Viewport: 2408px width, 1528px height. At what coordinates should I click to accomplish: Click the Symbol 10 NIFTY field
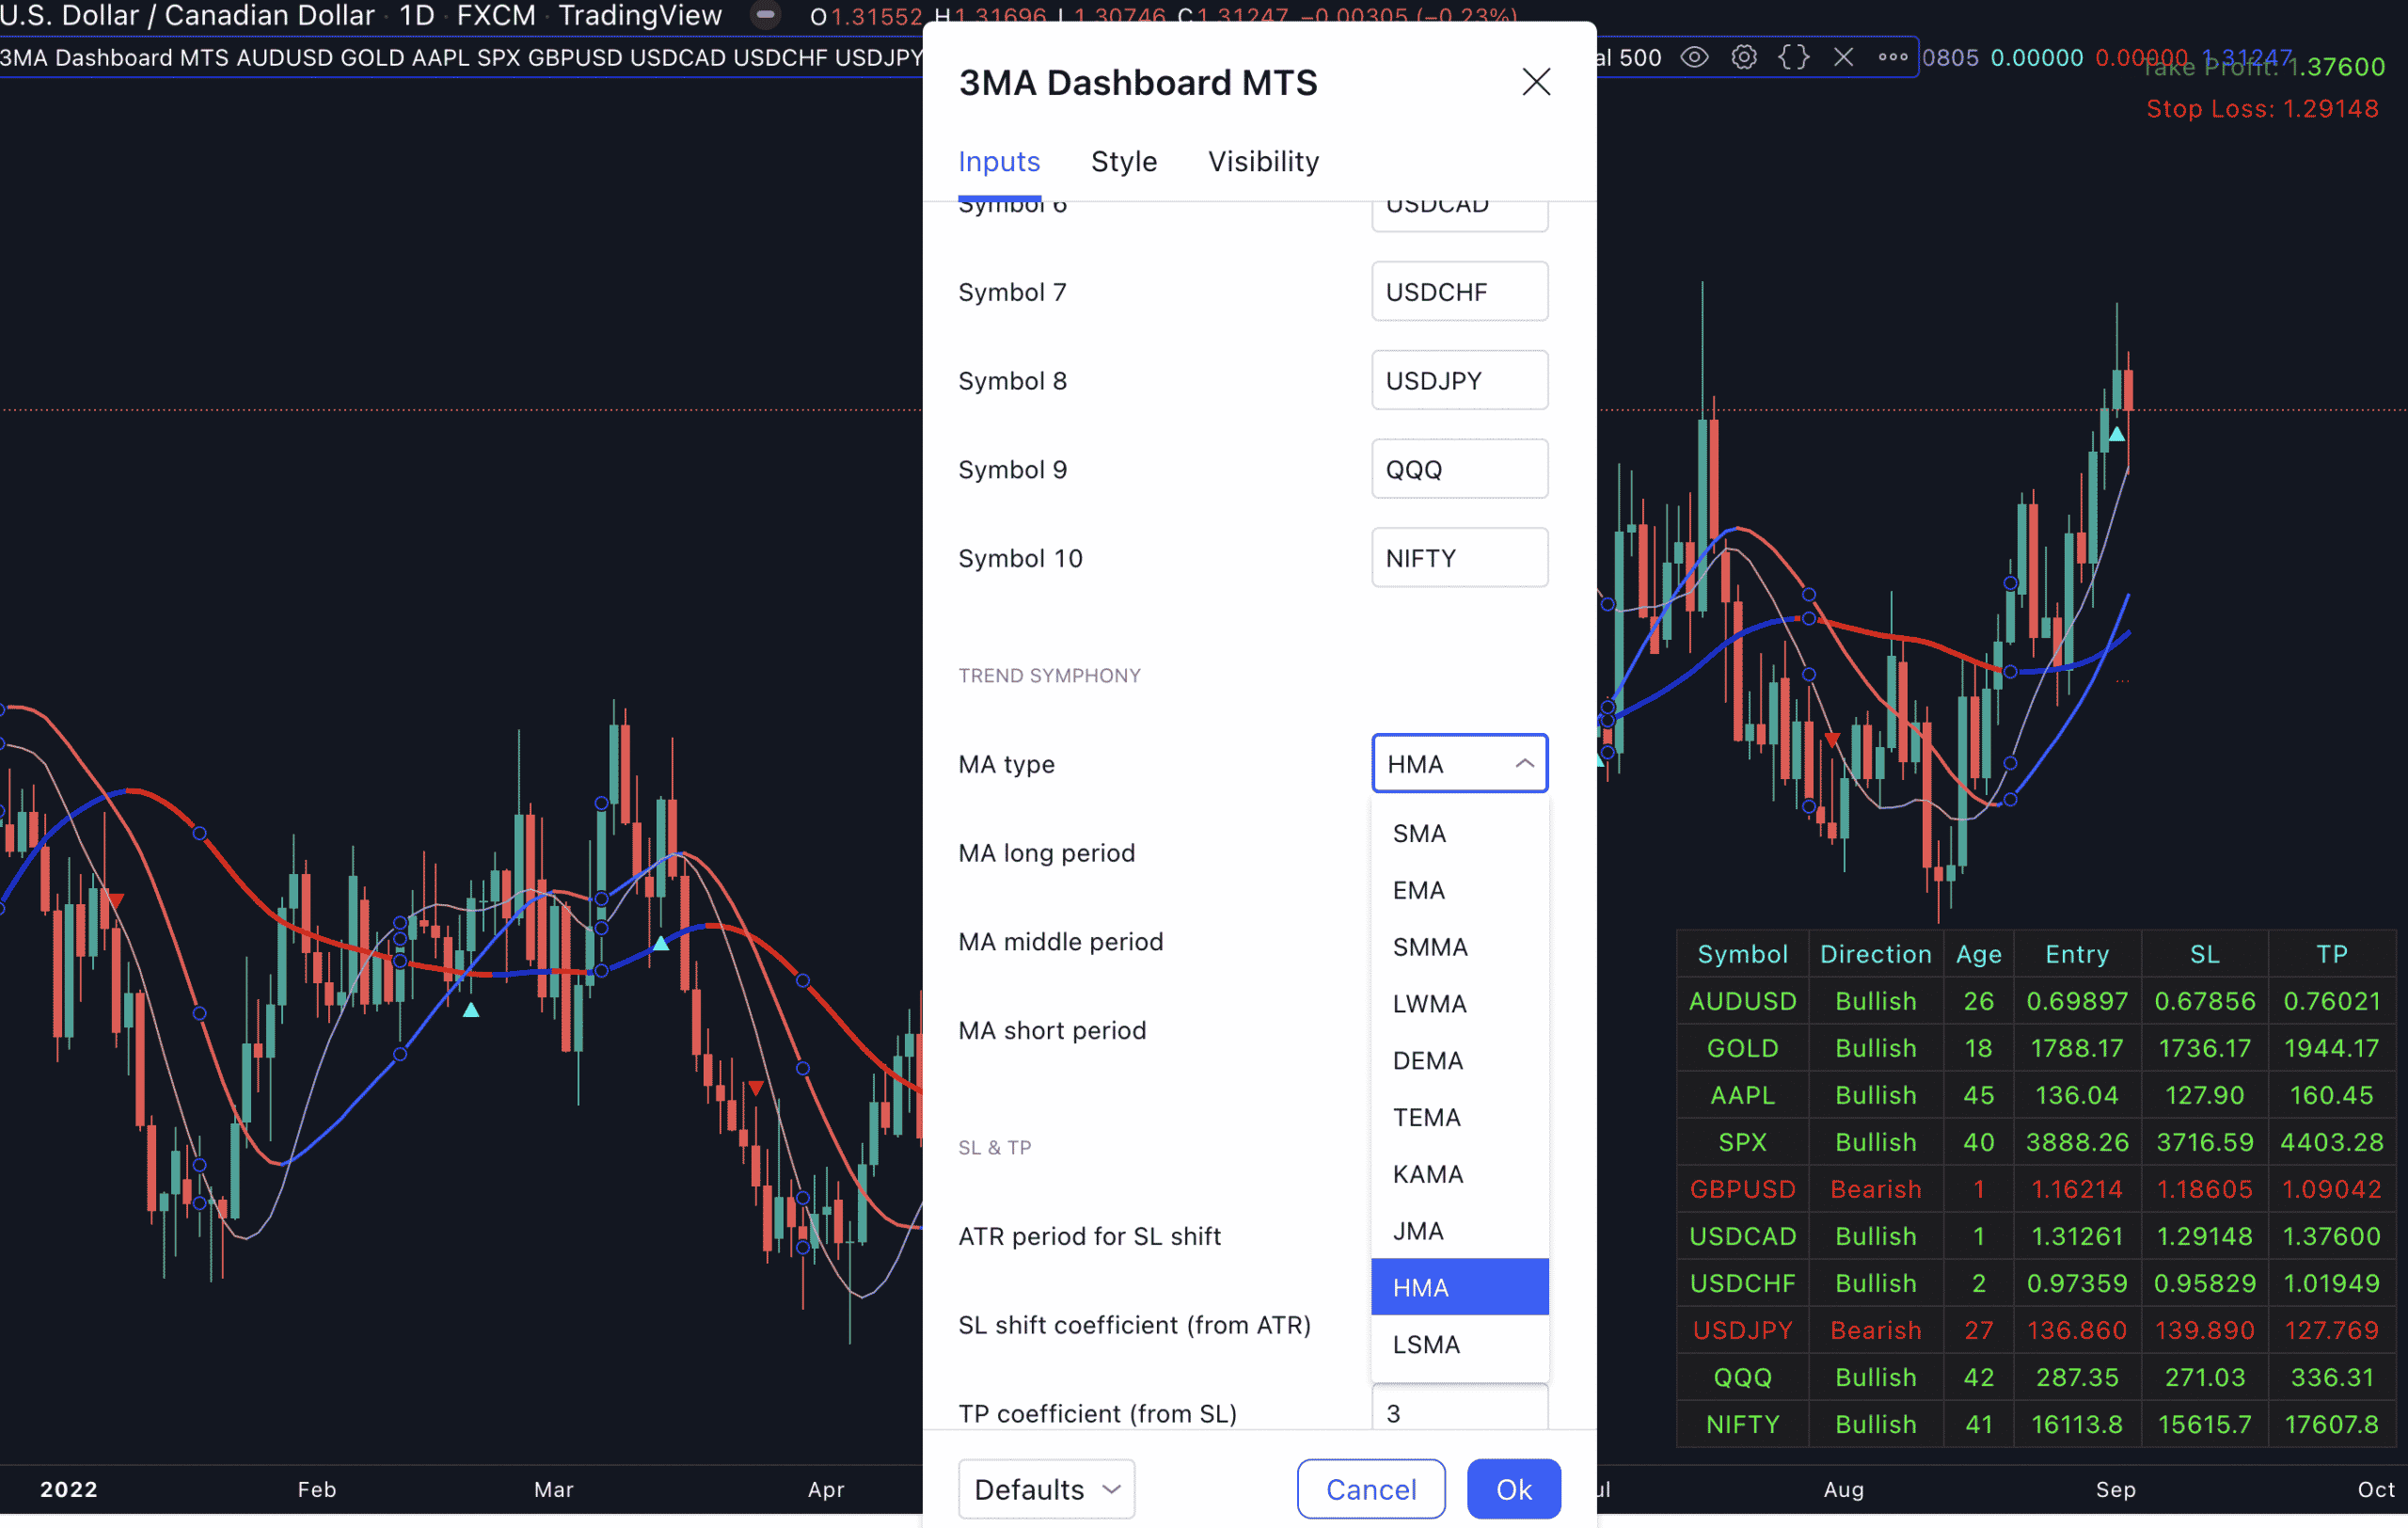pos(1459,558)
